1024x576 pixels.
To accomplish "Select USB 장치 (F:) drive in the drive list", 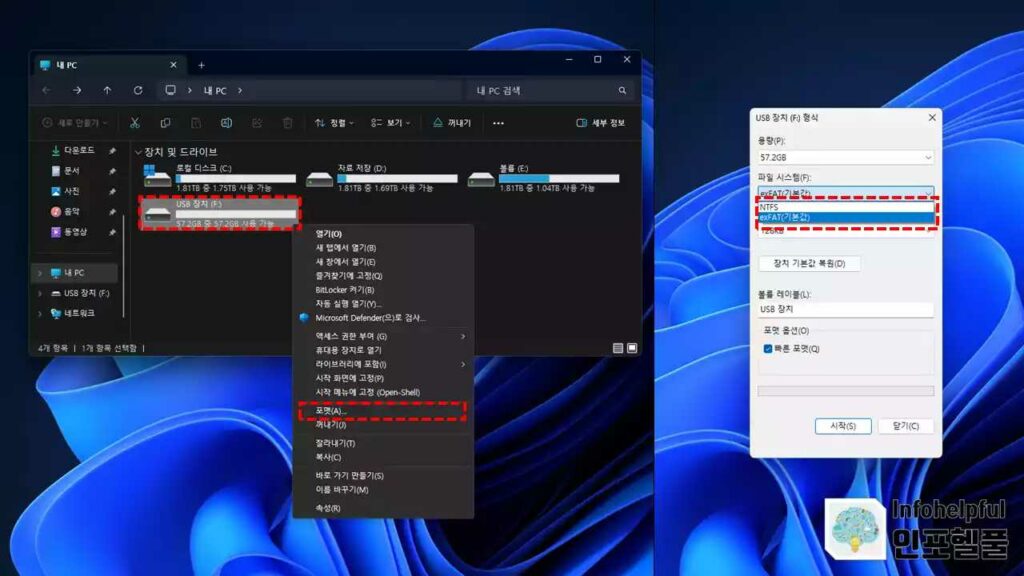I will (219, 213).
